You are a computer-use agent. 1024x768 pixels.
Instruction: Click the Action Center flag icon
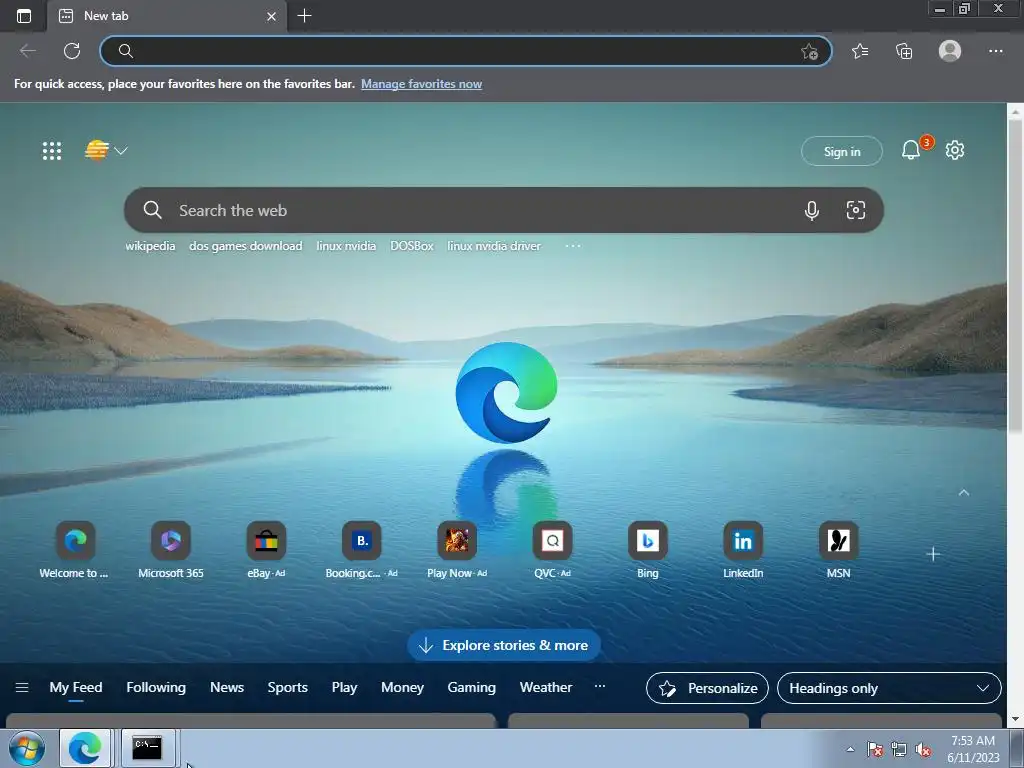click(874, 750)
